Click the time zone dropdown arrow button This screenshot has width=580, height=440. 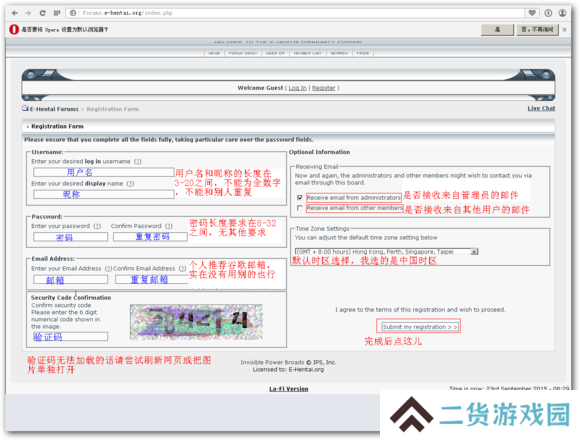(474, 252)
